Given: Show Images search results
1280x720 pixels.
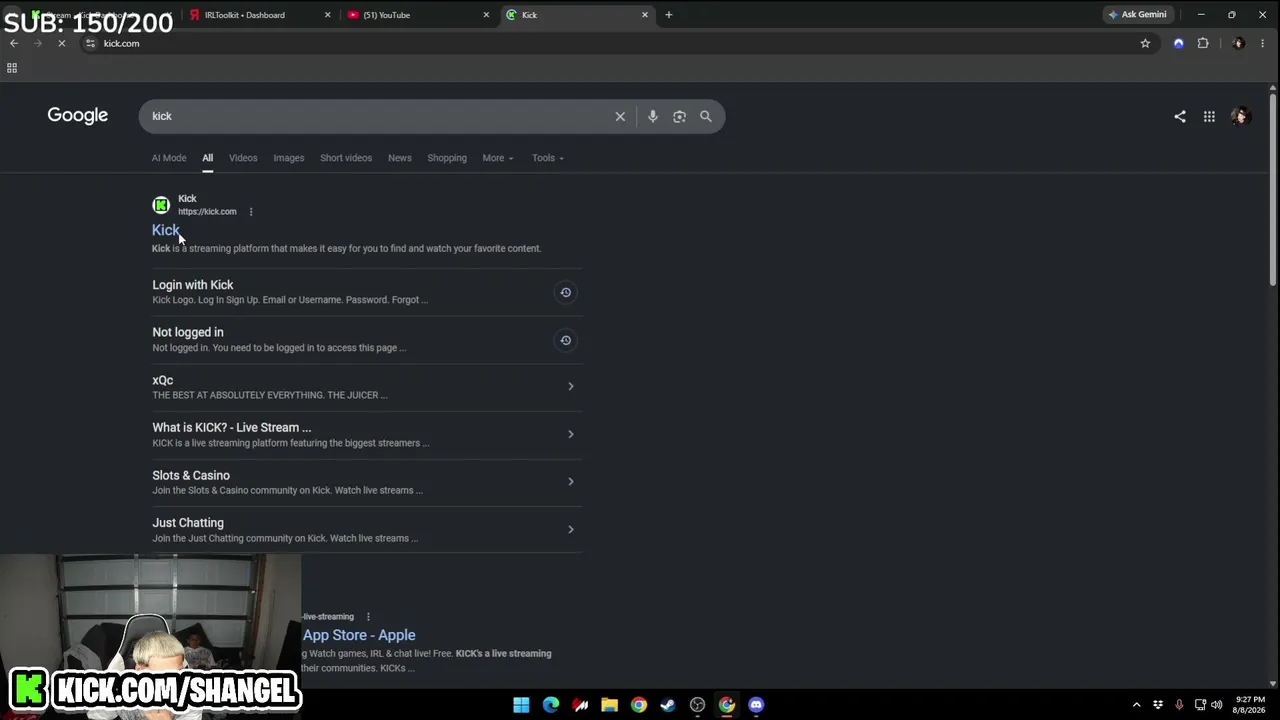Looking at the screenshot, I should point(289,158).
